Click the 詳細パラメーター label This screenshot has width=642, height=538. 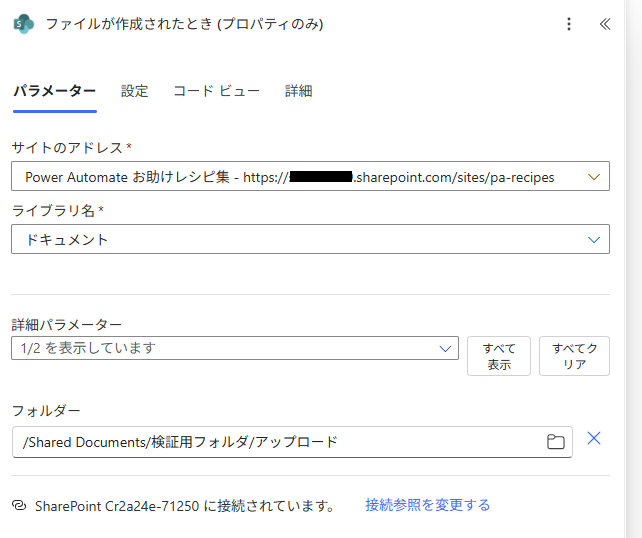67,325
